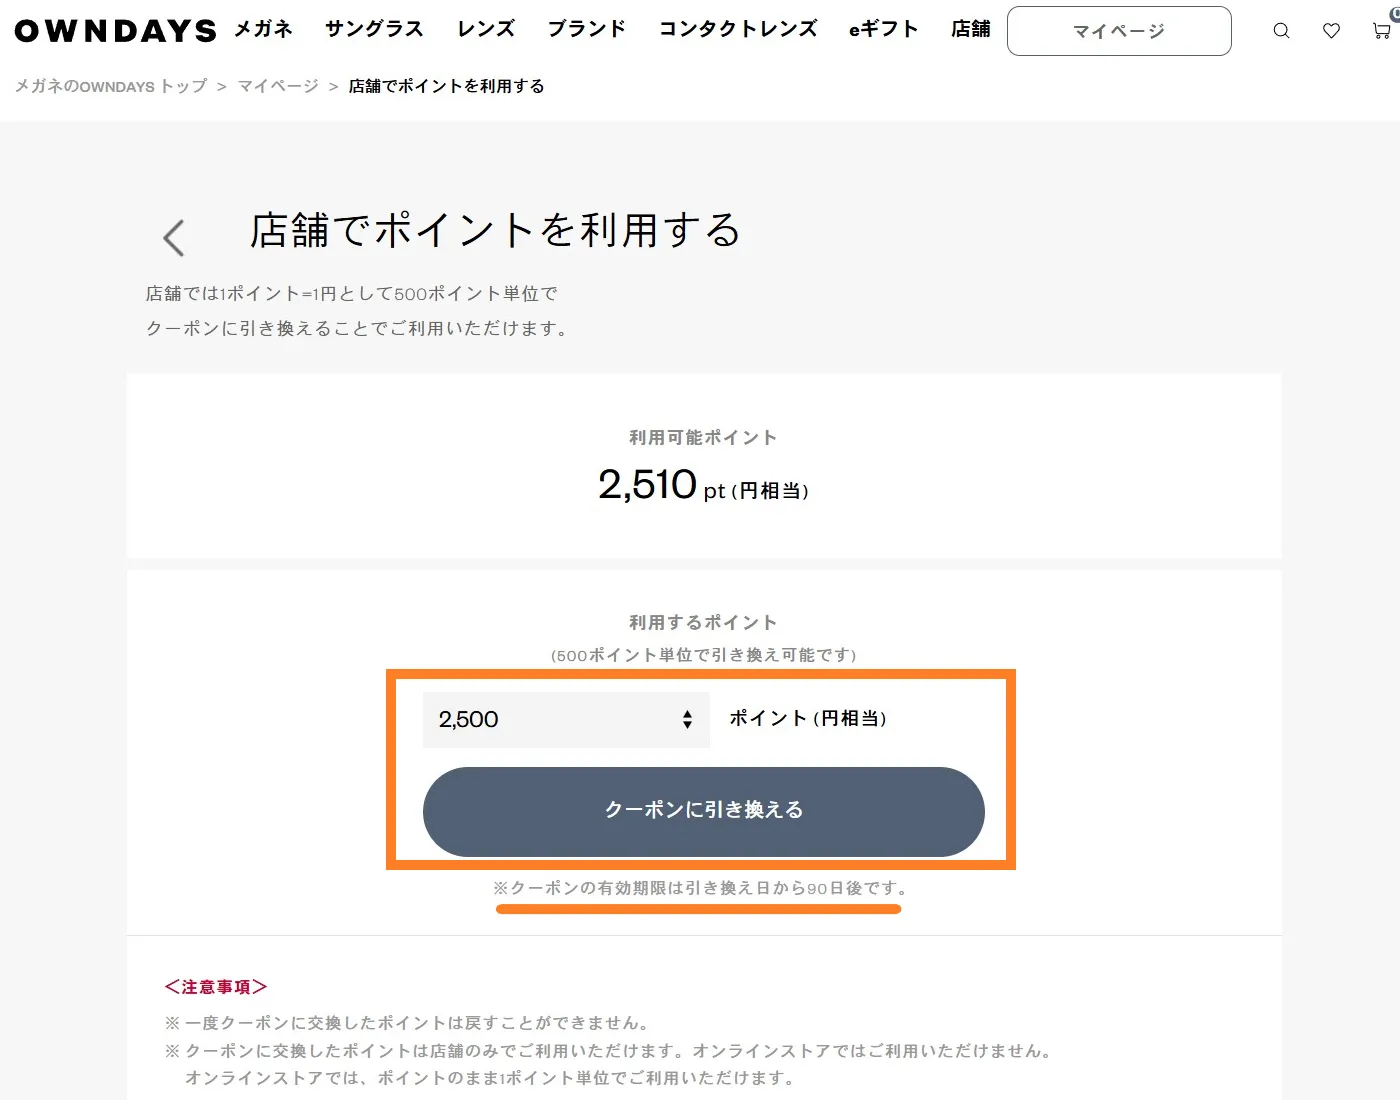This screenshot has height=1100, width=1400.
Task: Select the レンズ menu item
Action: tap(486, 29)
